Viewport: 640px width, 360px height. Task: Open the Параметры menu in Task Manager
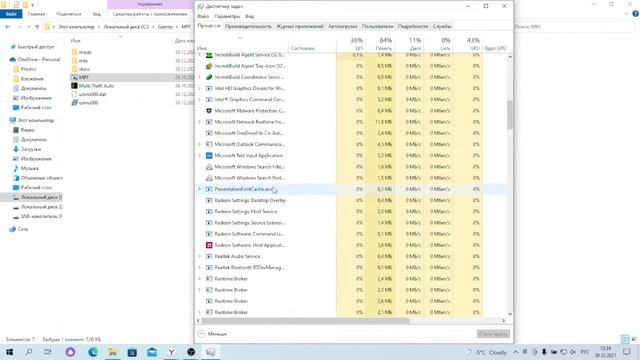coord(227,16)
